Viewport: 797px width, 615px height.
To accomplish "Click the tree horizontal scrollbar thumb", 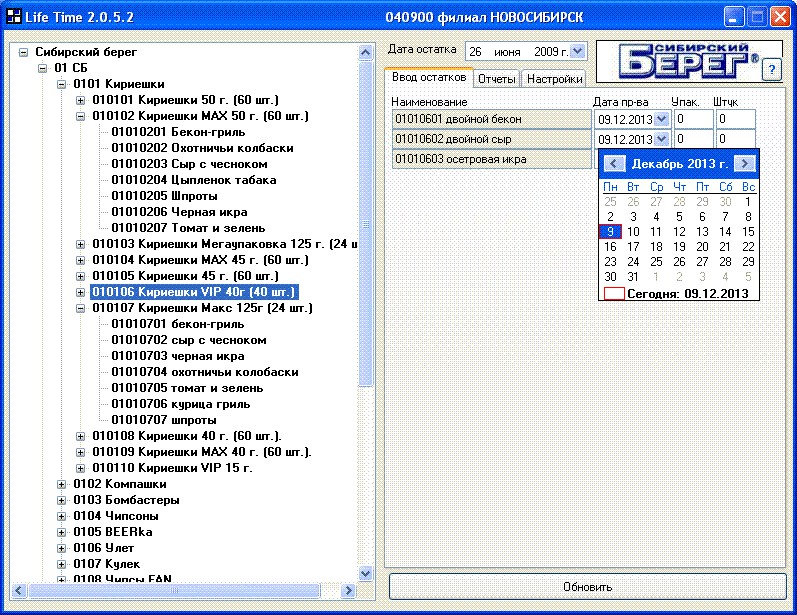I will pyautogui.click(x=174, y=590).
